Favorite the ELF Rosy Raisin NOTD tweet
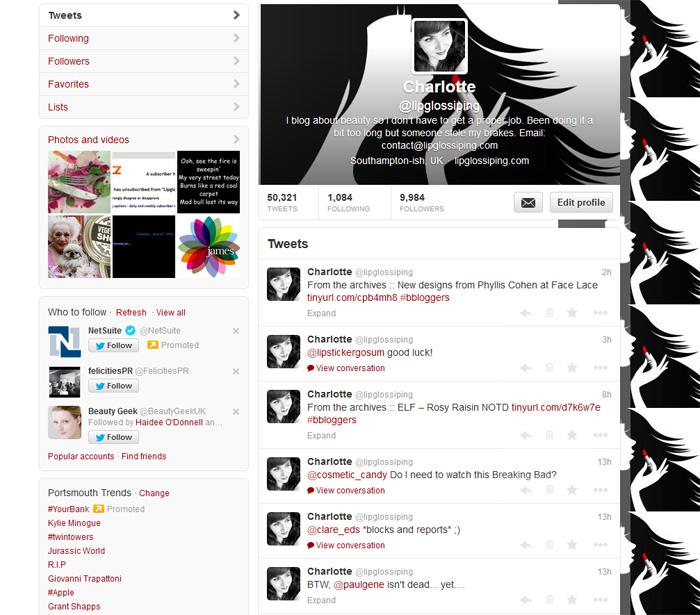Image resolution: width=700 pixels, height=615 pixels. tap(572, 435)
